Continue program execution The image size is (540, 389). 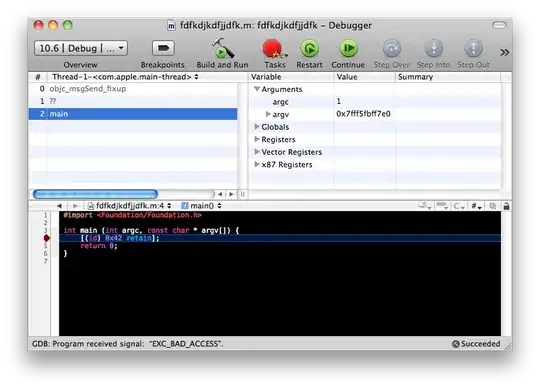349,49
